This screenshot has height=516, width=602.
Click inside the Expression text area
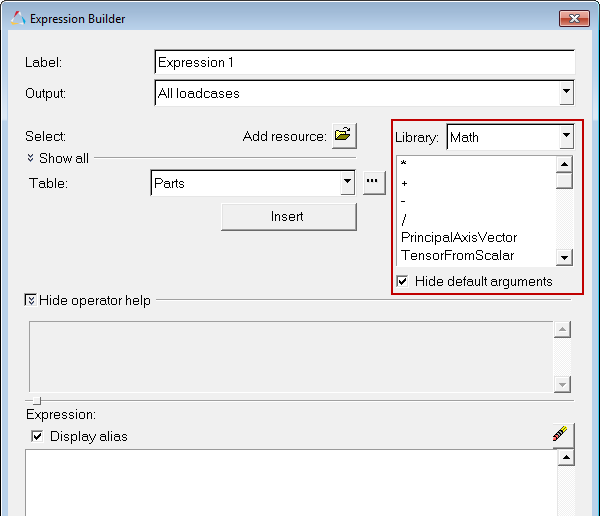coord(291,483)
